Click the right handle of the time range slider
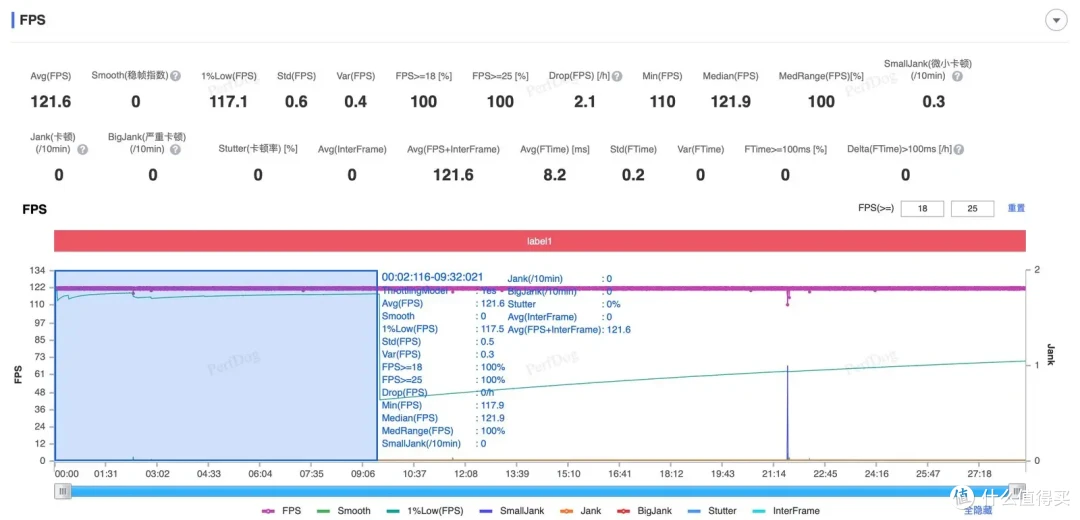This screenshot has height=520, width=1080. 1015,491
